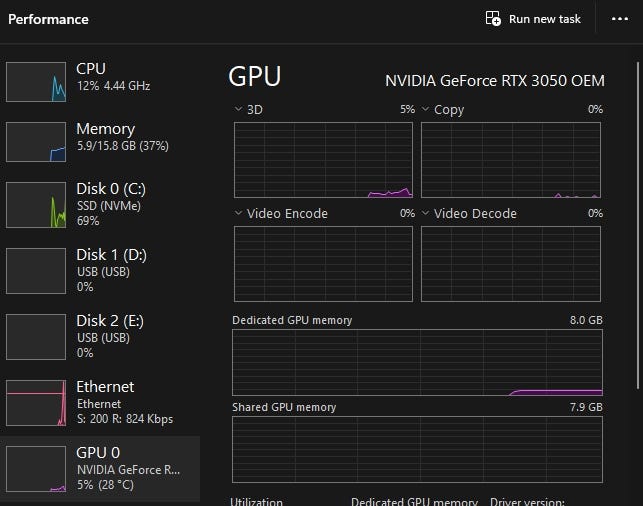Click the Video Decode usage graph
This screenshot has height=506, width=643.
pos(511,264)
